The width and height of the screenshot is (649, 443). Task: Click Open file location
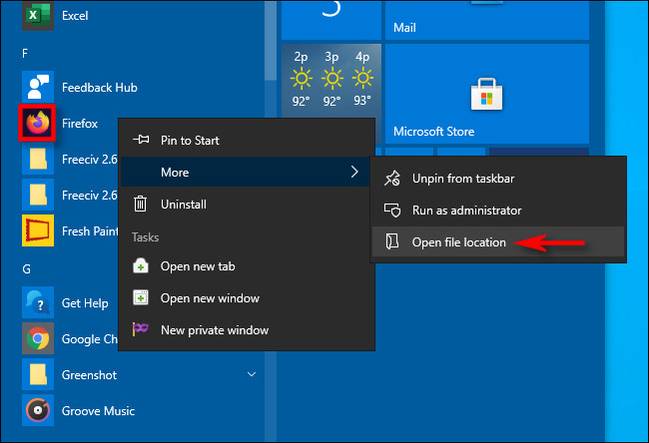point(458,242)
